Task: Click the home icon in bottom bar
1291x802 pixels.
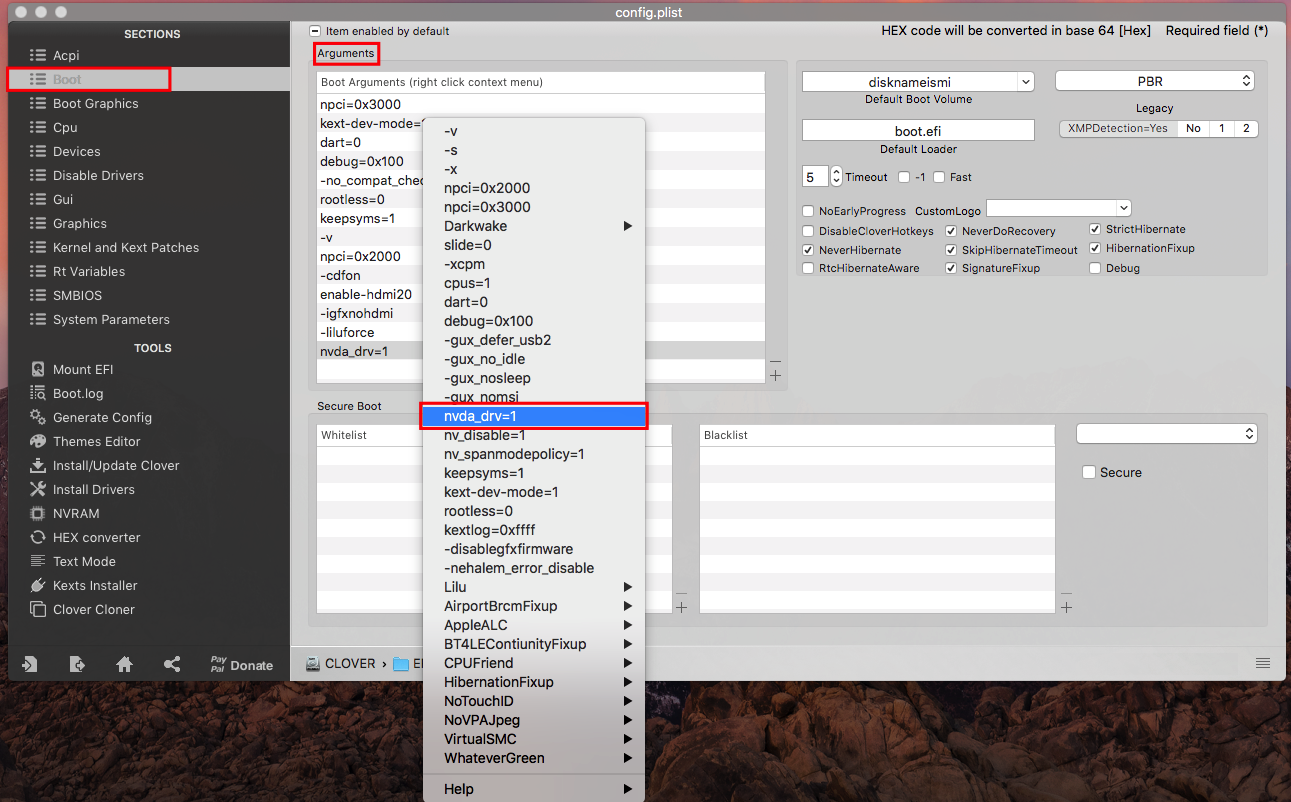Action: (124, 664)
